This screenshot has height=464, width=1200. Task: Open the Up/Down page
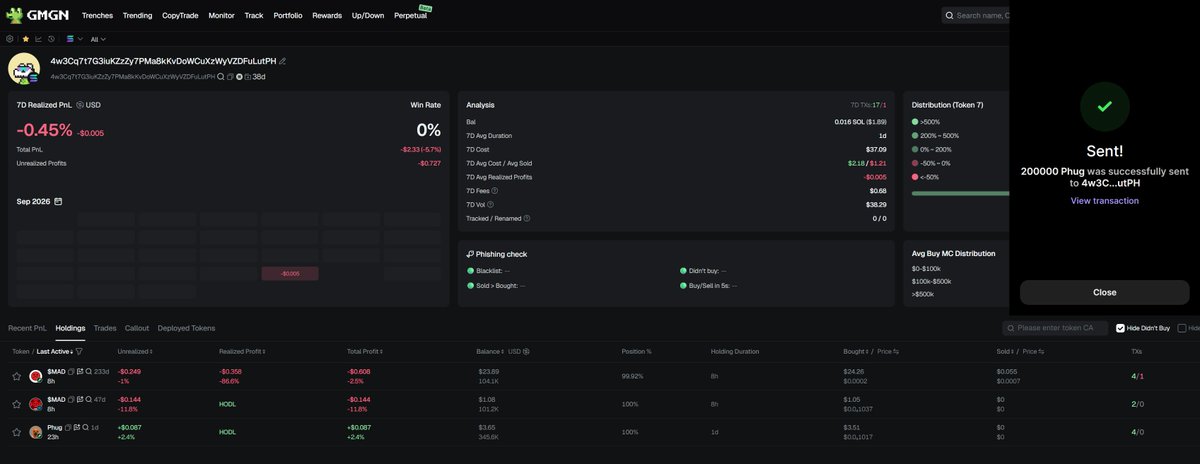pyautogui.click(x=368, y=16)
